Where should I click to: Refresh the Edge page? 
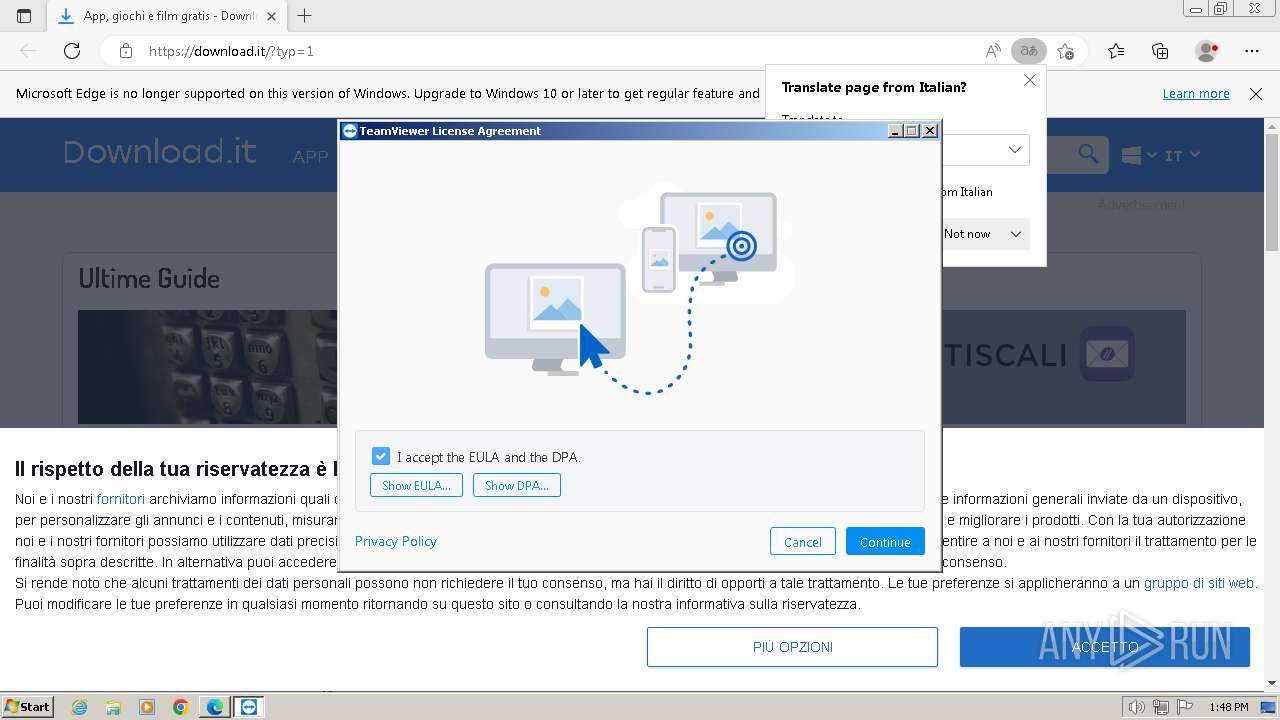[x=72, y=51]
